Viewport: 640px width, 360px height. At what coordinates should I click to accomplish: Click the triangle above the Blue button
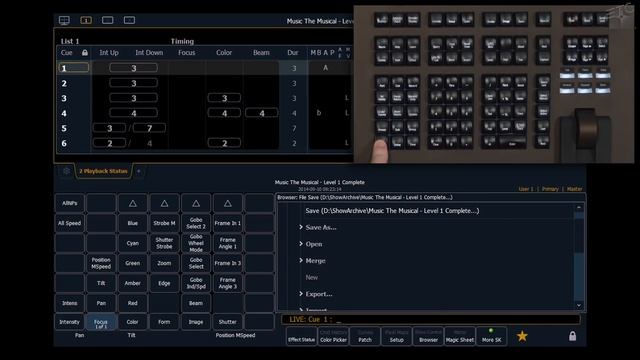point(133,203)
